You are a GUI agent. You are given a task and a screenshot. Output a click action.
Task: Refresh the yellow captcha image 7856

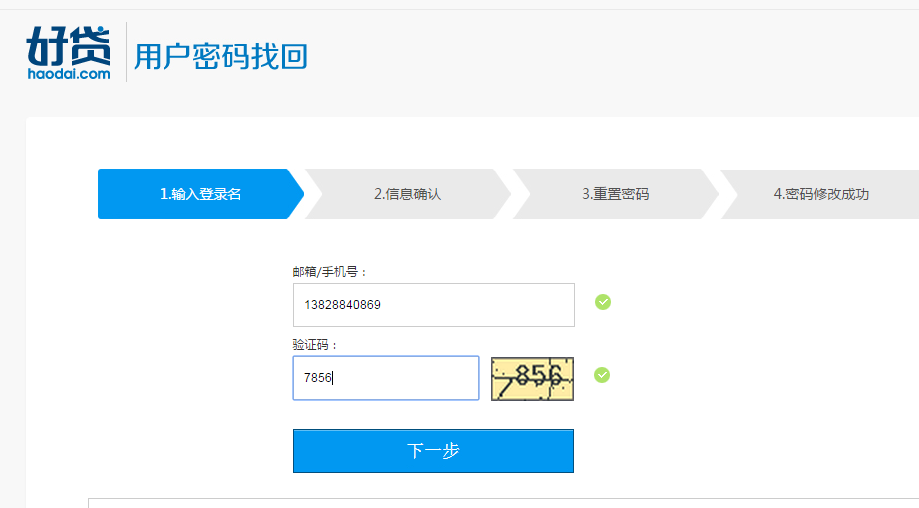coord(532,379)
